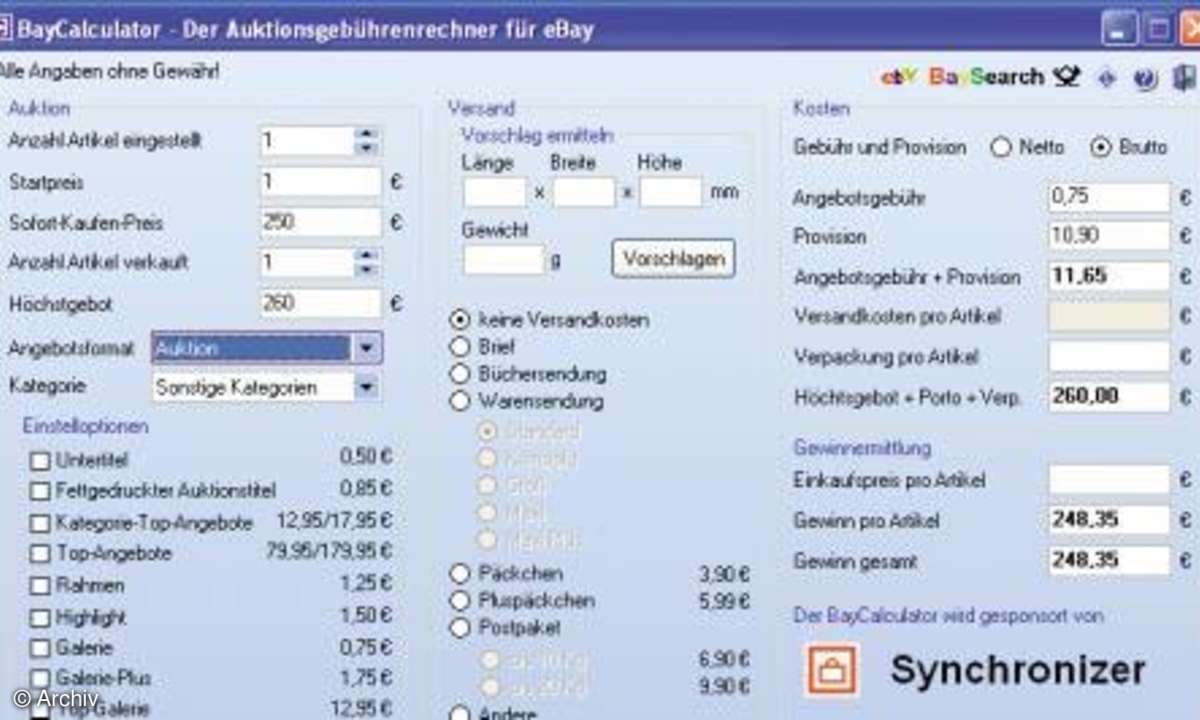
Task: Click 'Anzahl Artikel eingestellt' number field
Action: [306, 141]
